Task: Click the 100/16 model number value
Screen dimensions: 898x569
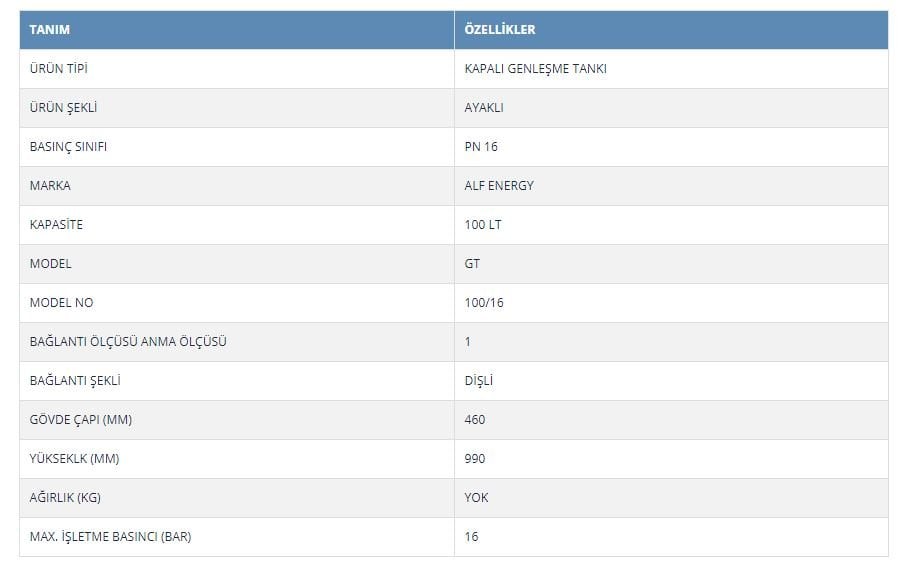Action: pyautogui.click(x=484, y=302)
